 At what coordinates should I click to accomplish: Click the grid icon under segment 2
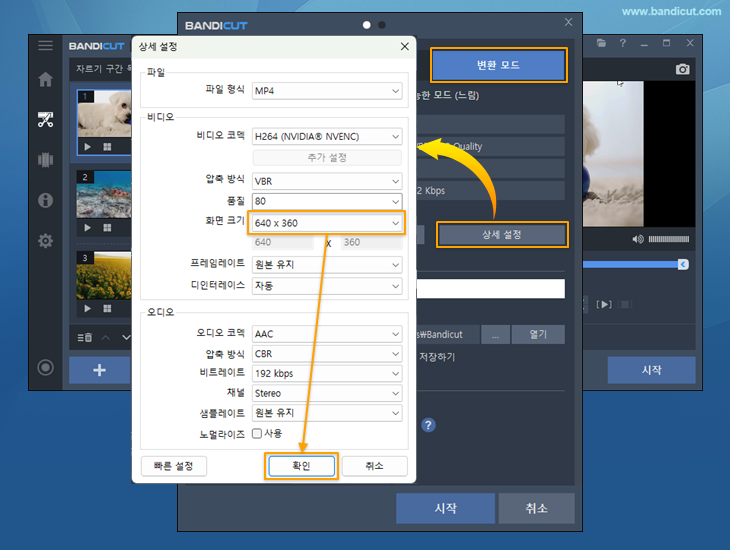(x=107, y=228)
